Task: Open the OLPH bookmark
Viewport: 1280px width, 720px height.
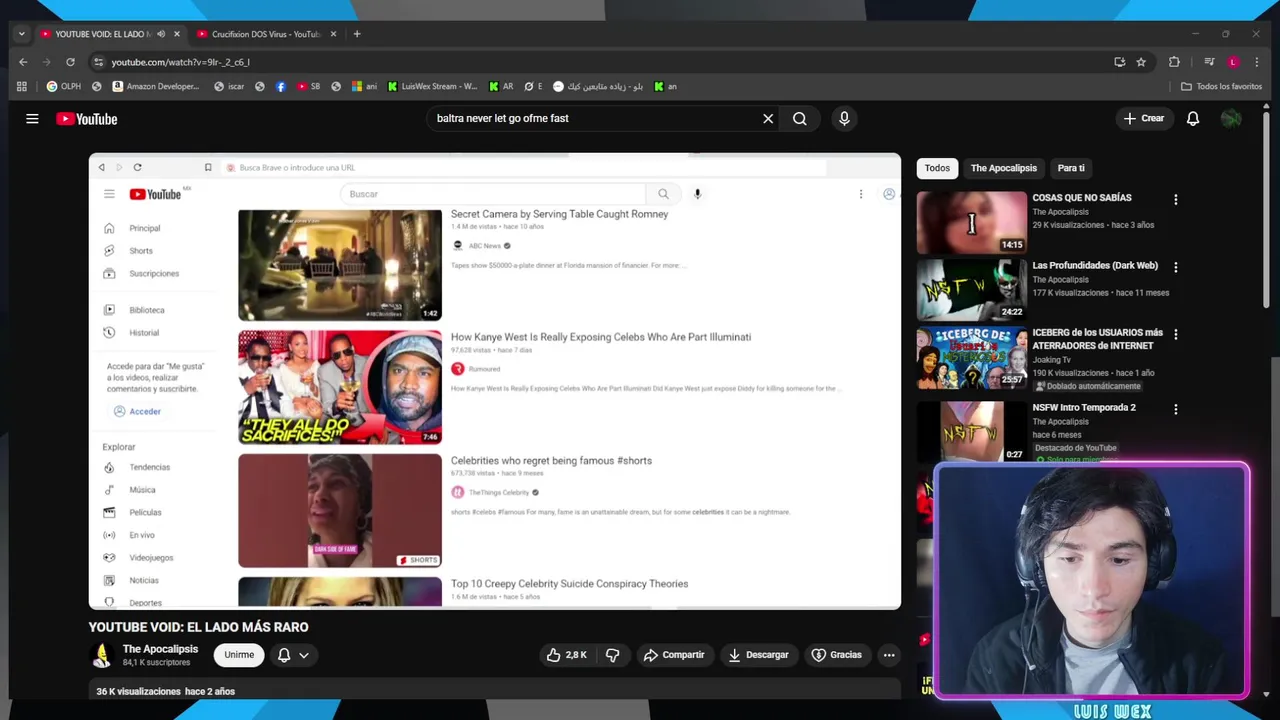Action: pos(63,87)
